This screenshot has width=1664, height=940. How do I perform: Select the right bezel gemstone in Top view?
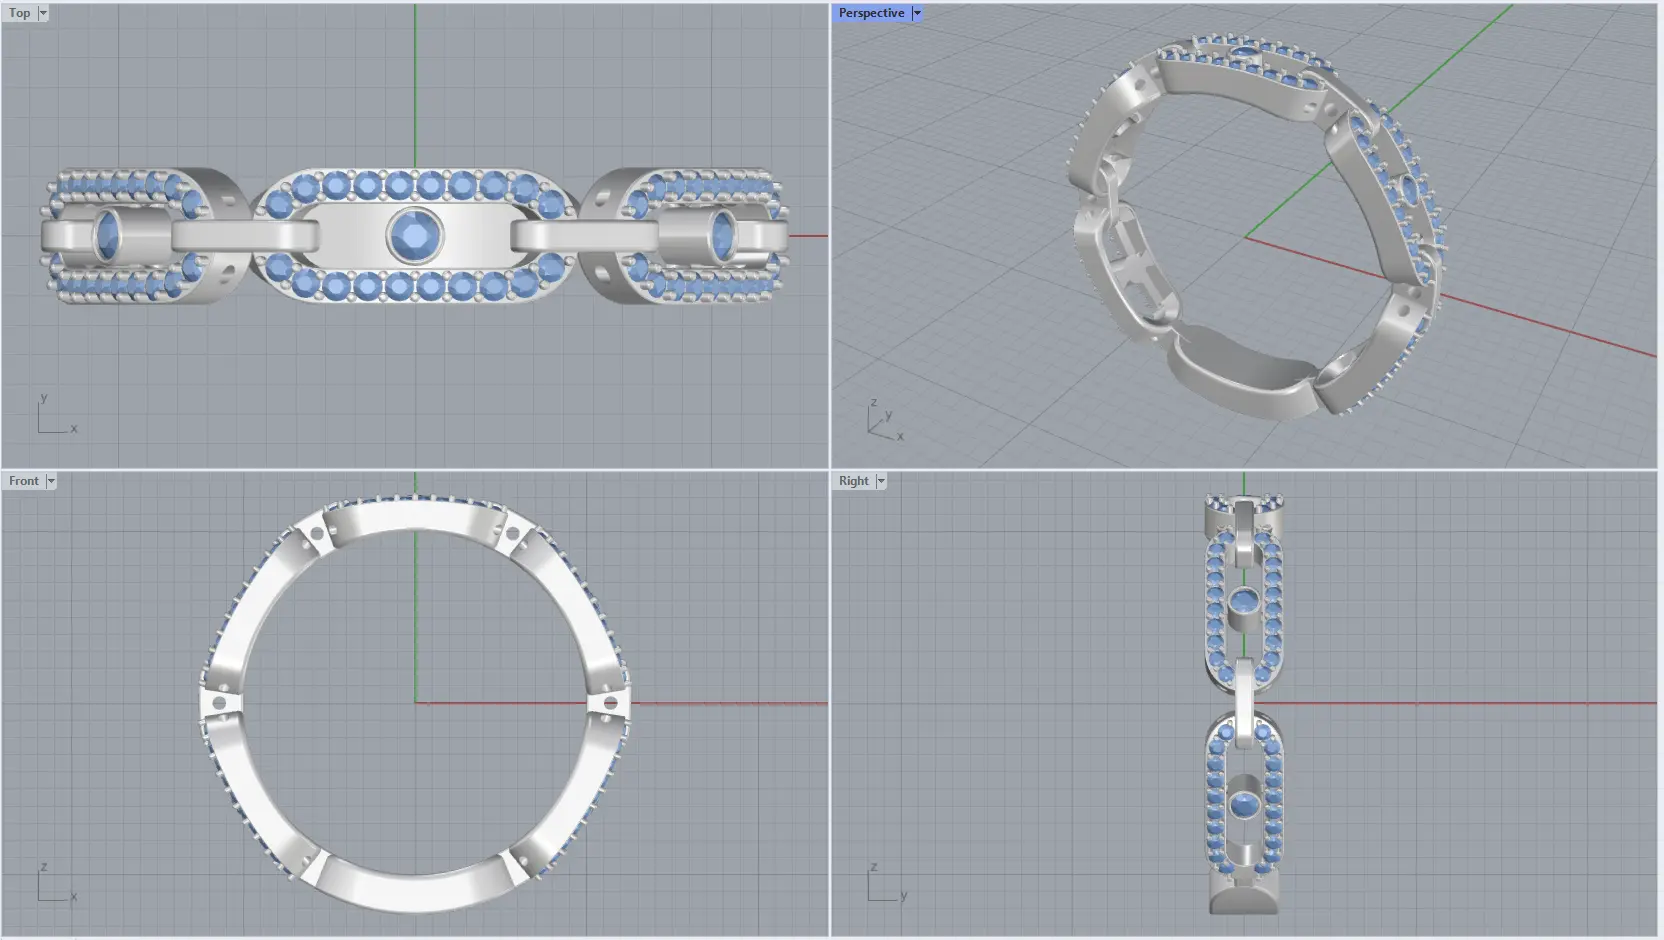coord(722,236)
